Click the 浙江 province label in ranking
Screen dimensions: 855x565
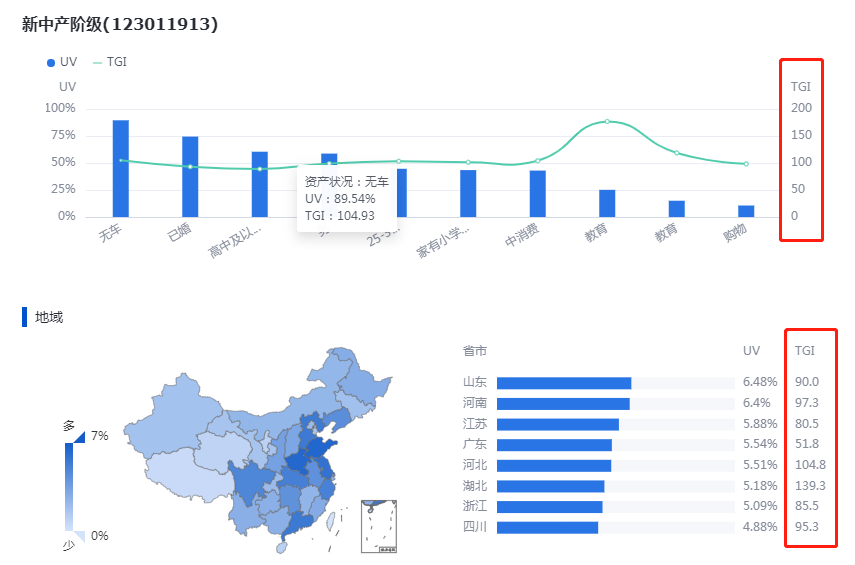(x=475, y=507)
